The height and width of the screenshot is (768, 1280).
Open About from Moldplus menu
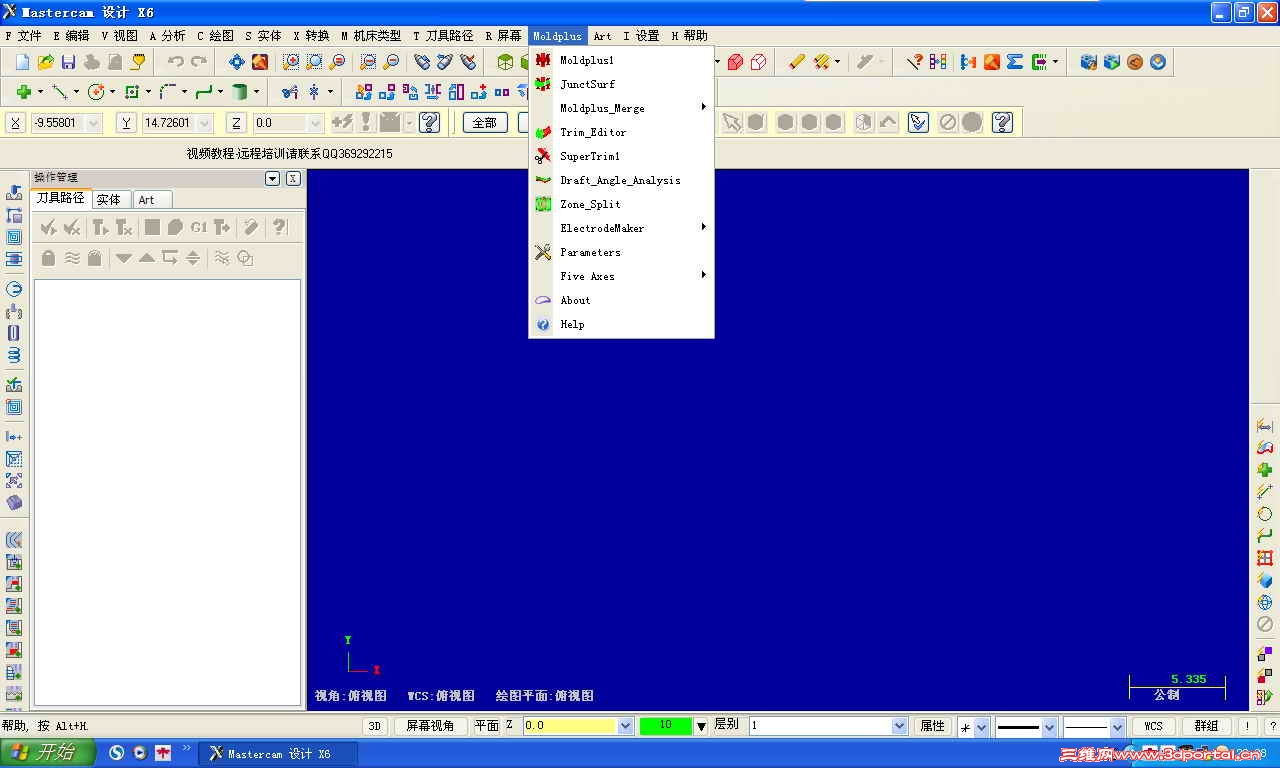pyautogui.click(x=621, y=300)
